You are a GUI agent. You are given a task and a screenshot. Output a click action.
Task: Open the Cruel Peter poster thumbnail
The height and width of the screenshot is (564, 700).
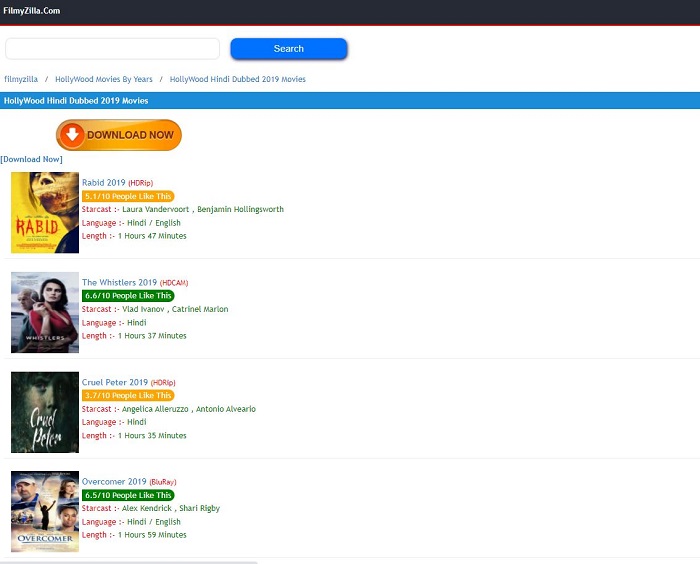click(45, 412)
